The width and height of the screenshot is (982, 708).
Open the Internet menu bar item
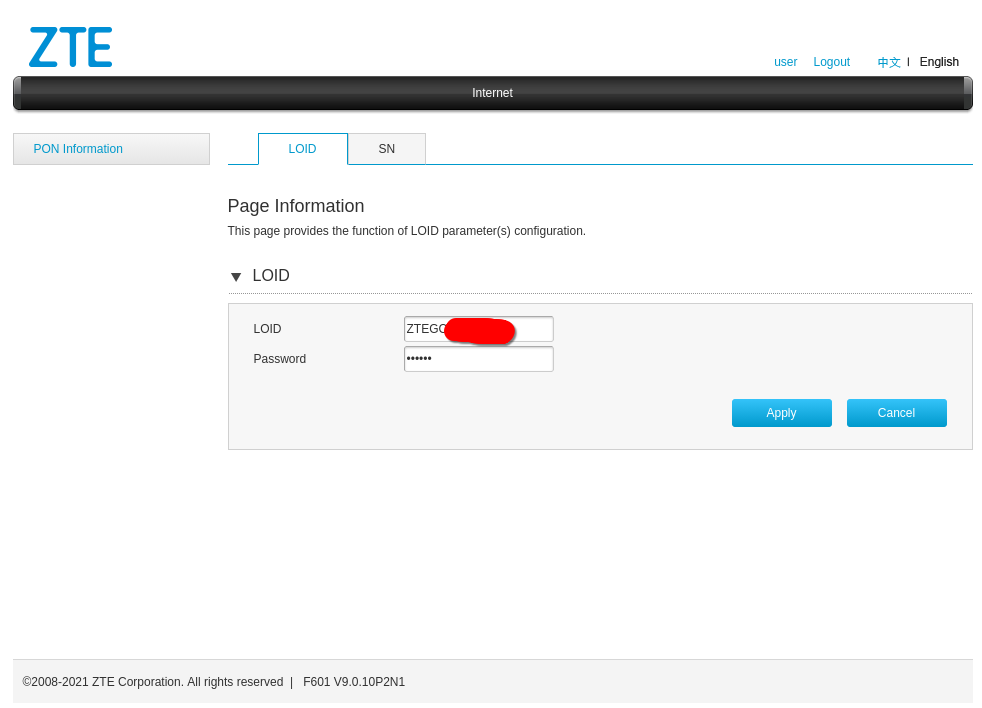[x=492, y=93]
